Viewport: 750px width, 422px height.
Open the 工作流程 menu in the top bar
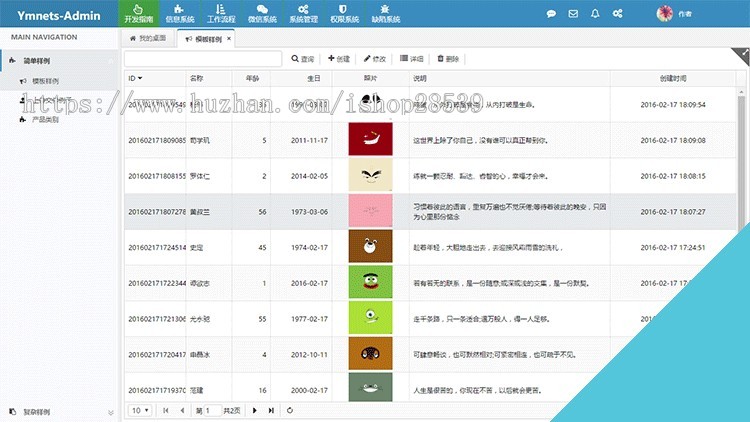click(221, 13)
